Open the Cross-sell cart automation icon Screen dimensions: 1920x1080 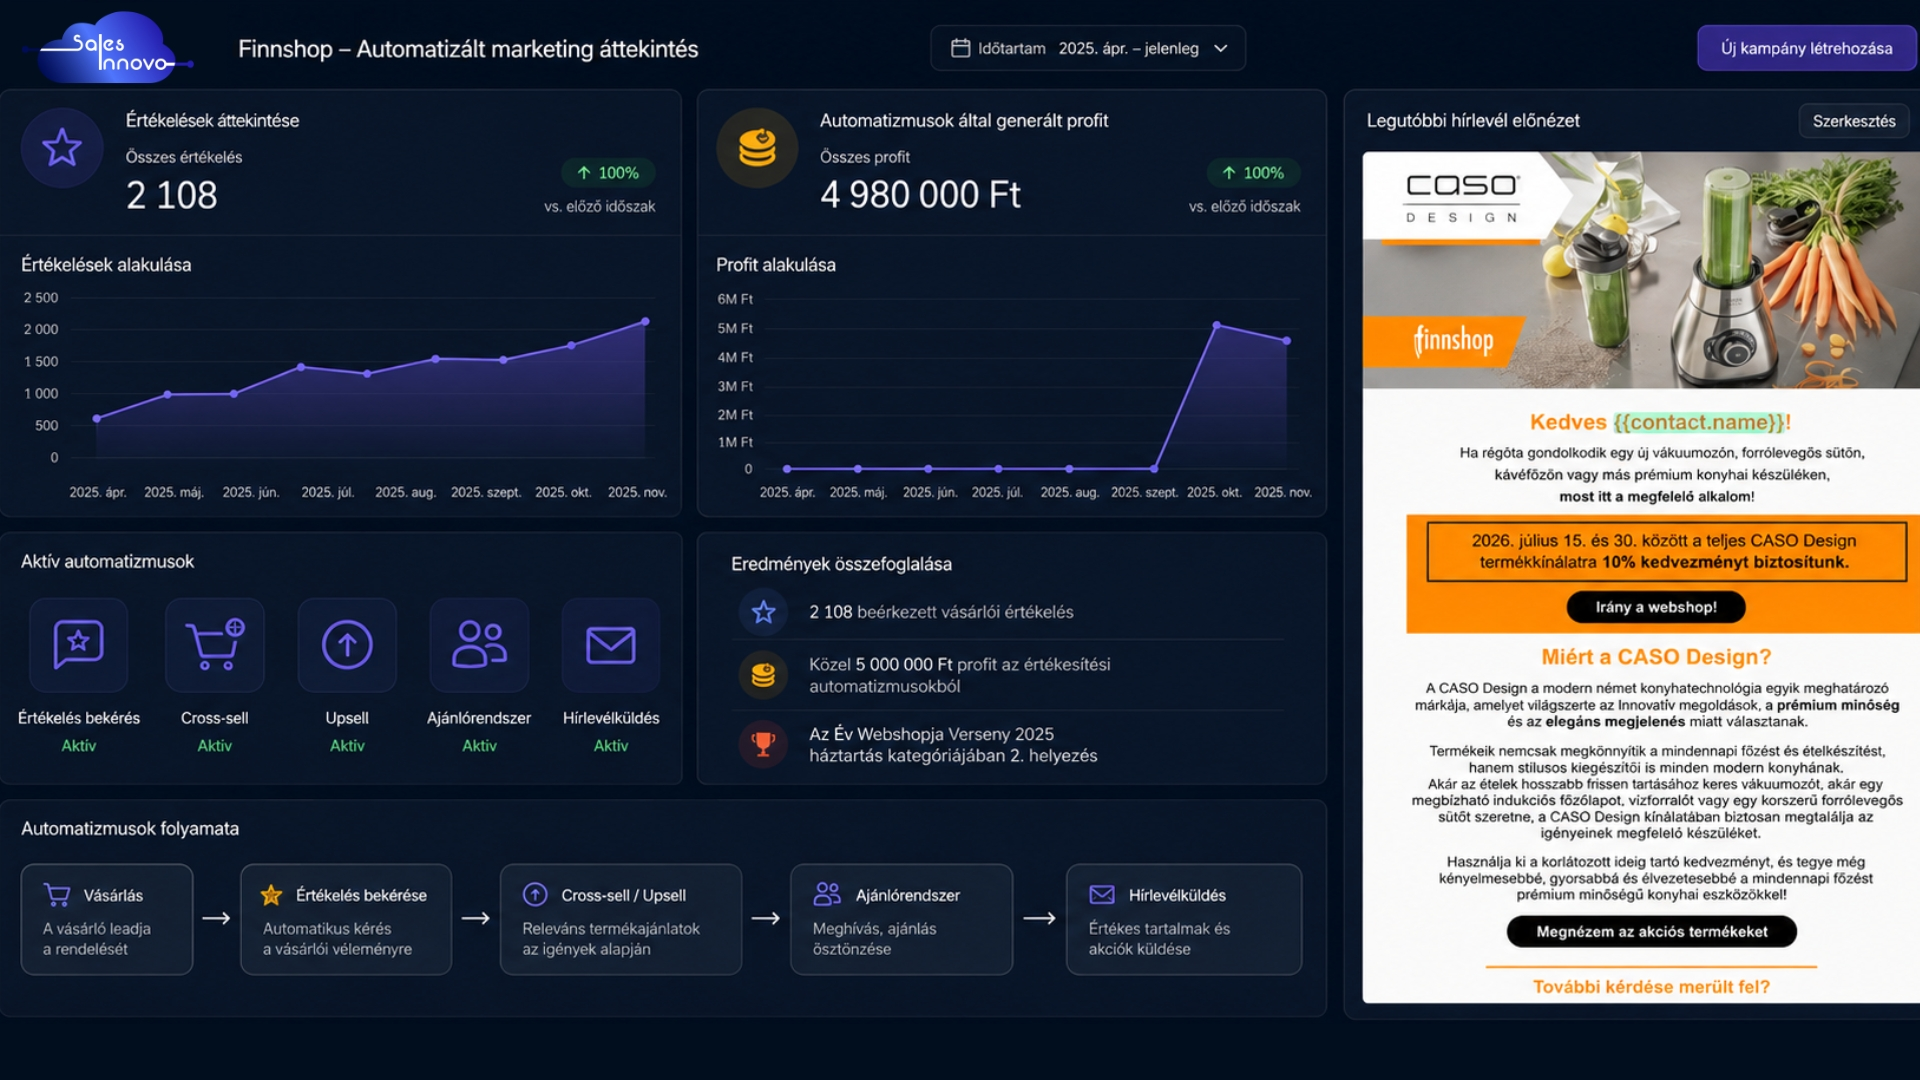pos(214,645)
